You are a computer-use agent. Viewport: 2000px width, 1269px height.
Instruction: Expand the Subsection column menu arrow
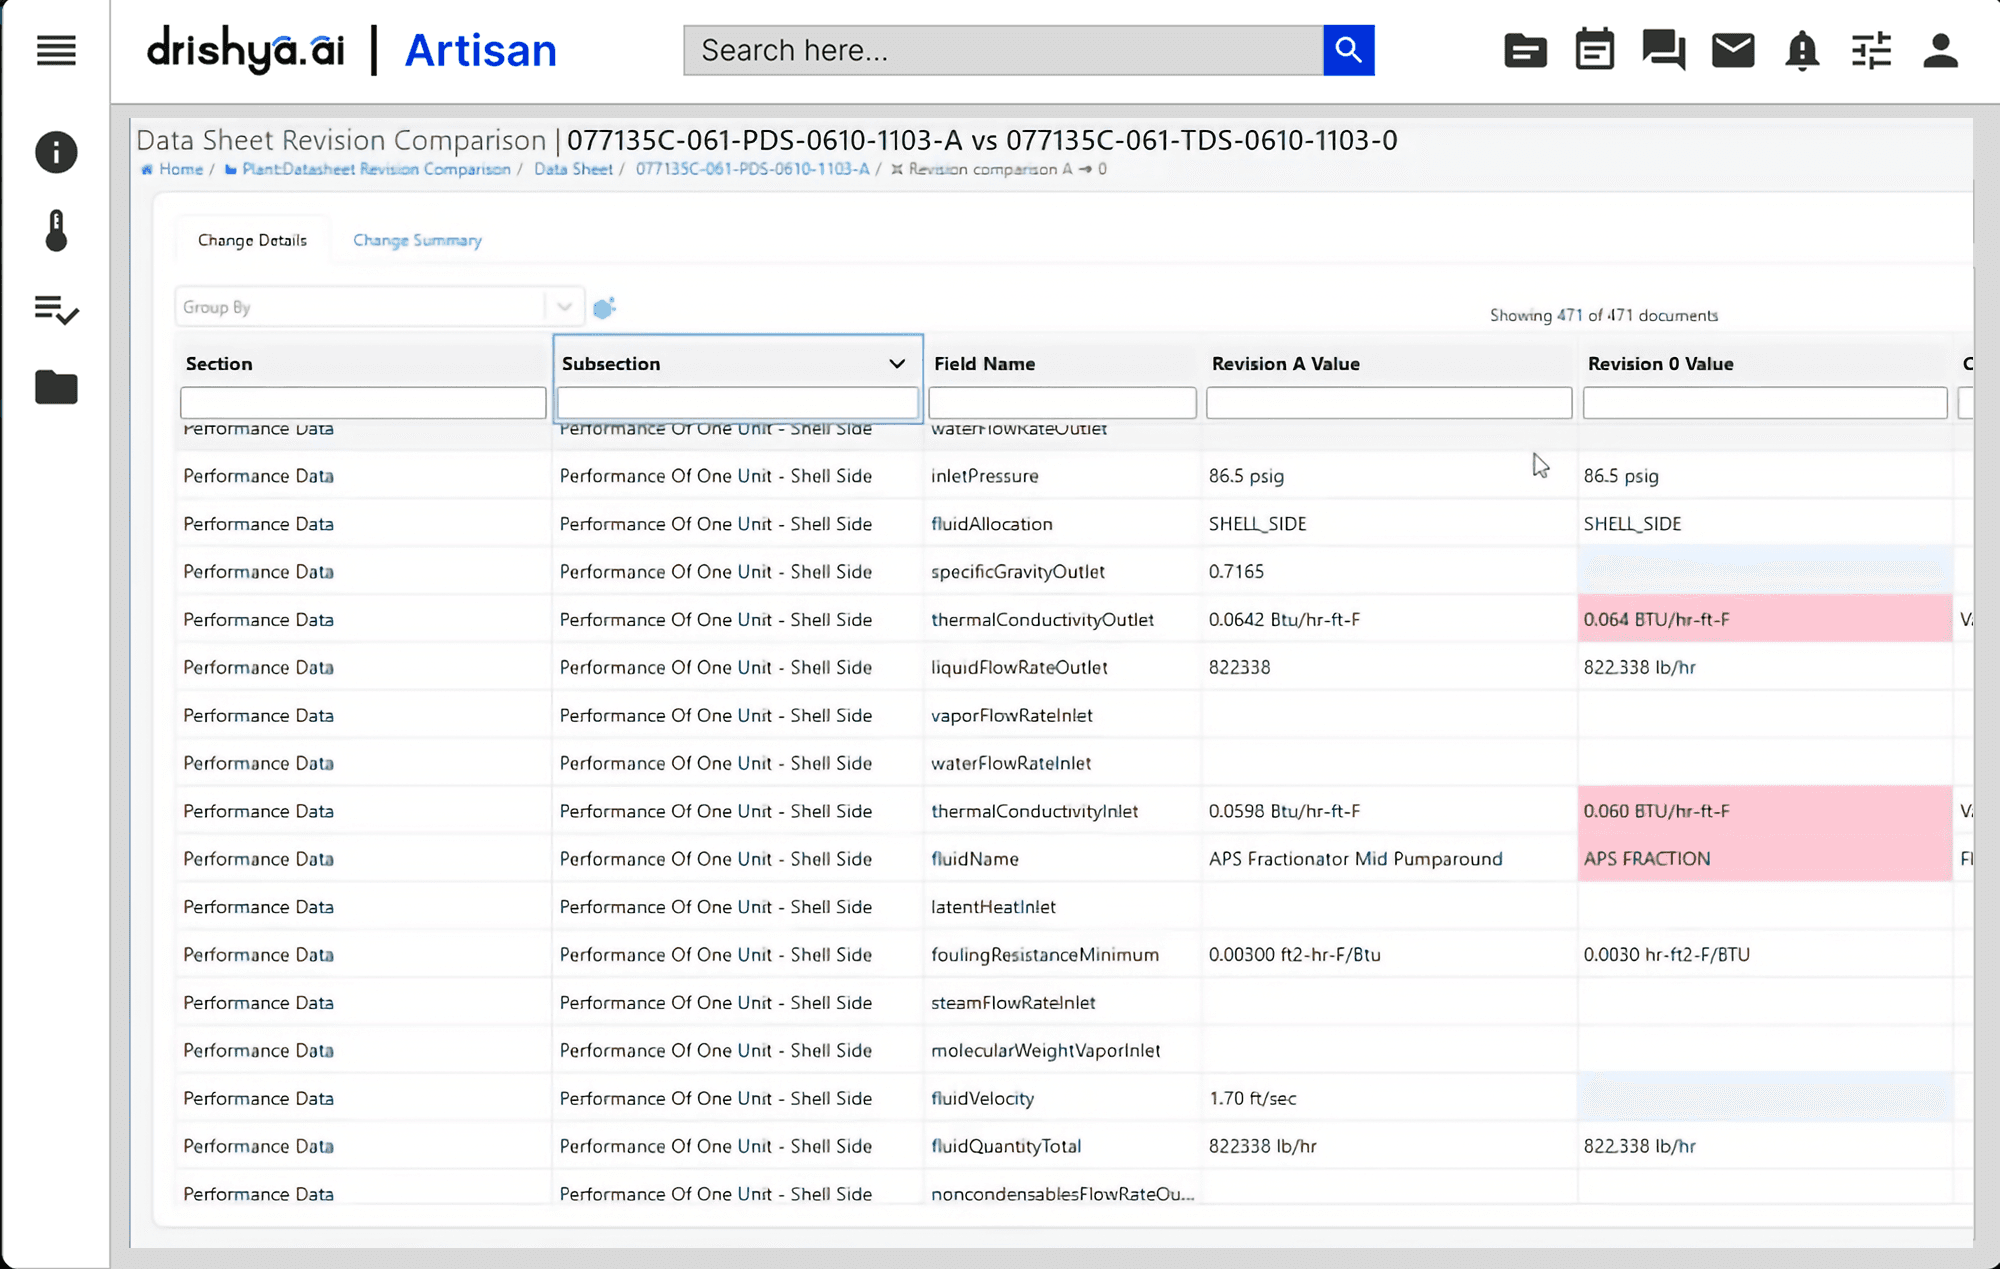click(x=897, y=364)
